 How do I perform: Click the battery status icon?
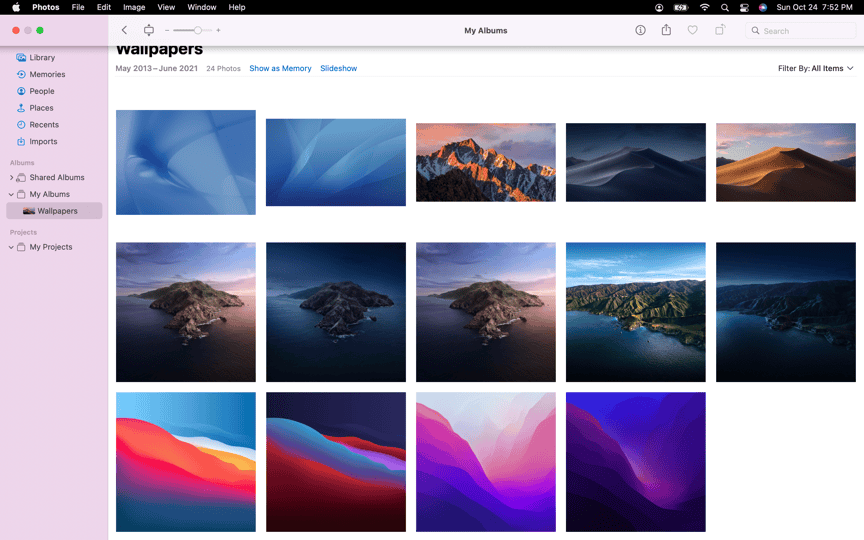tap(681, 7)
